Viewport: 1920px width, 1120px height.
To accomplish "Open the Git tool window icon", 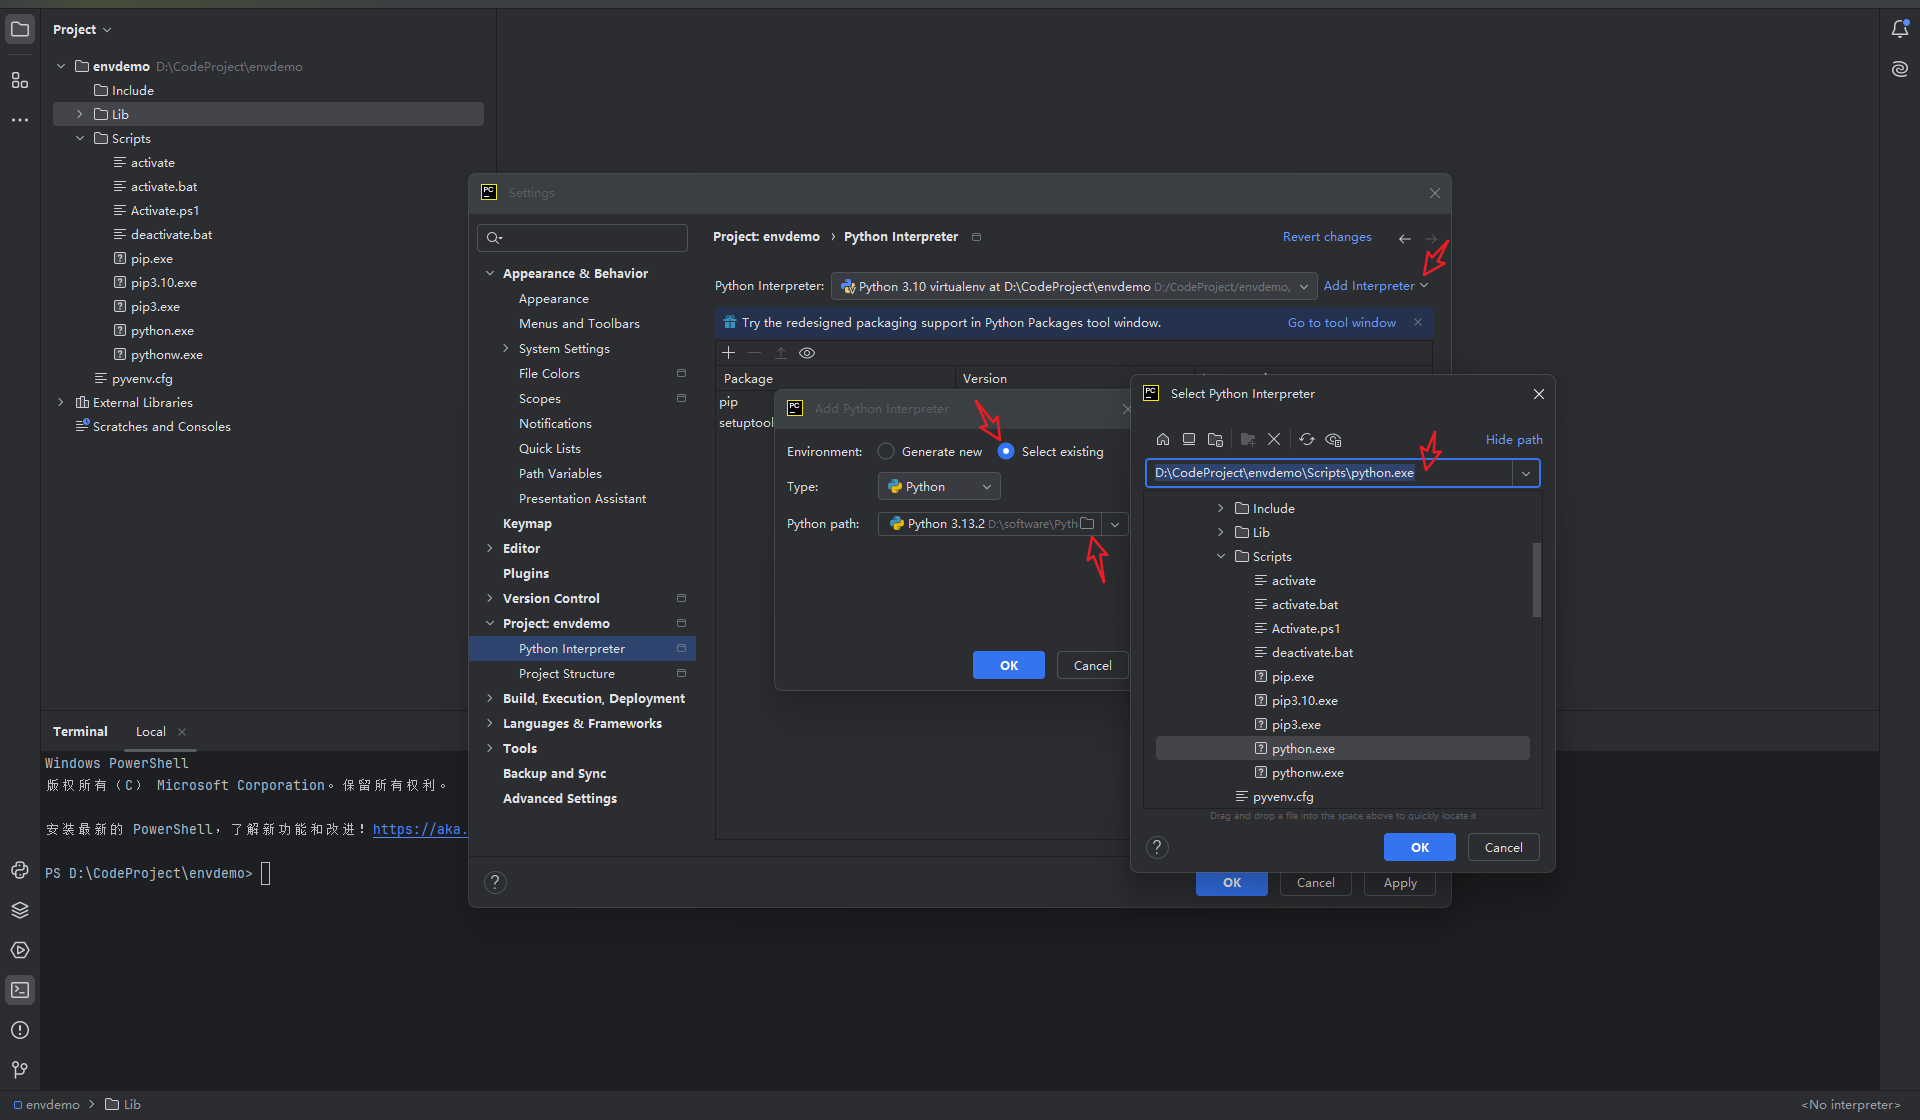I will [20, 1069].
